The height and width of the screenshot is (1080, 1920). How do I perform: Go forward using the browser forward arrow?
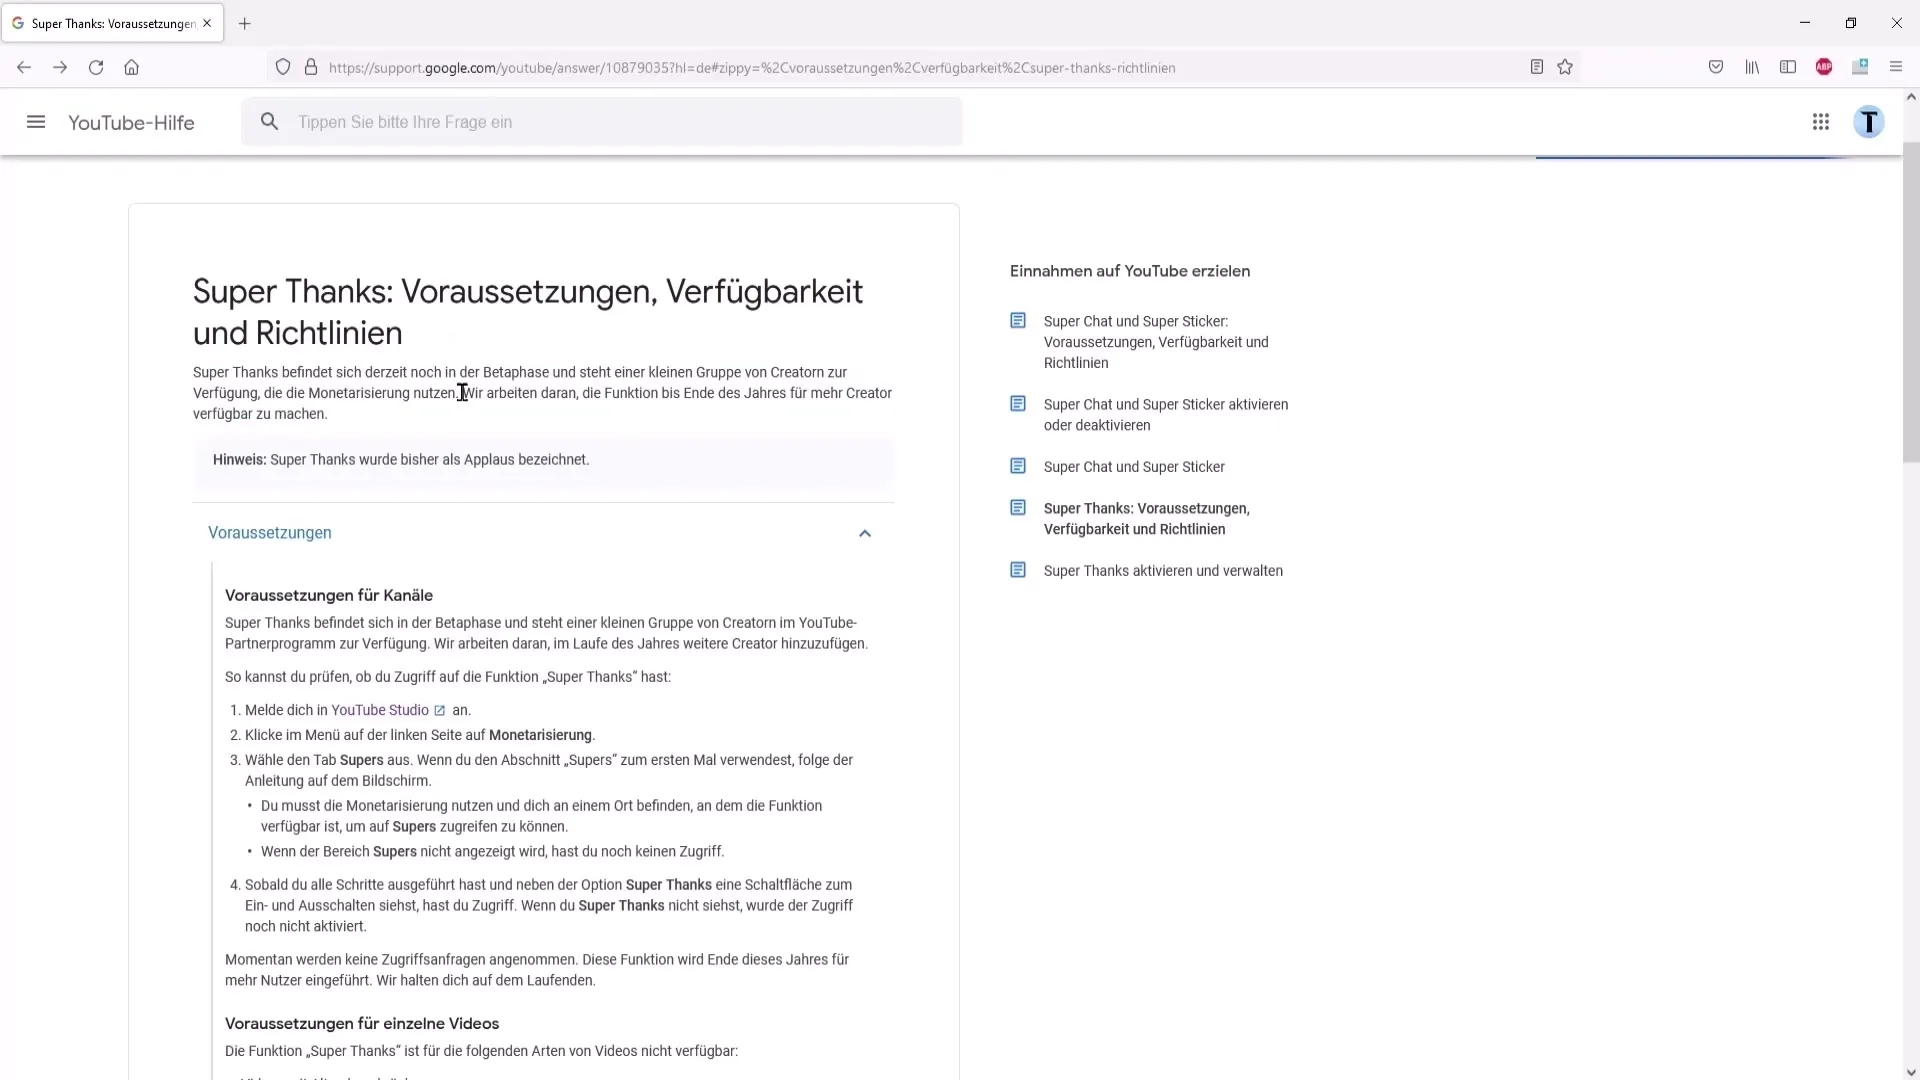click(x=60, y=67)
